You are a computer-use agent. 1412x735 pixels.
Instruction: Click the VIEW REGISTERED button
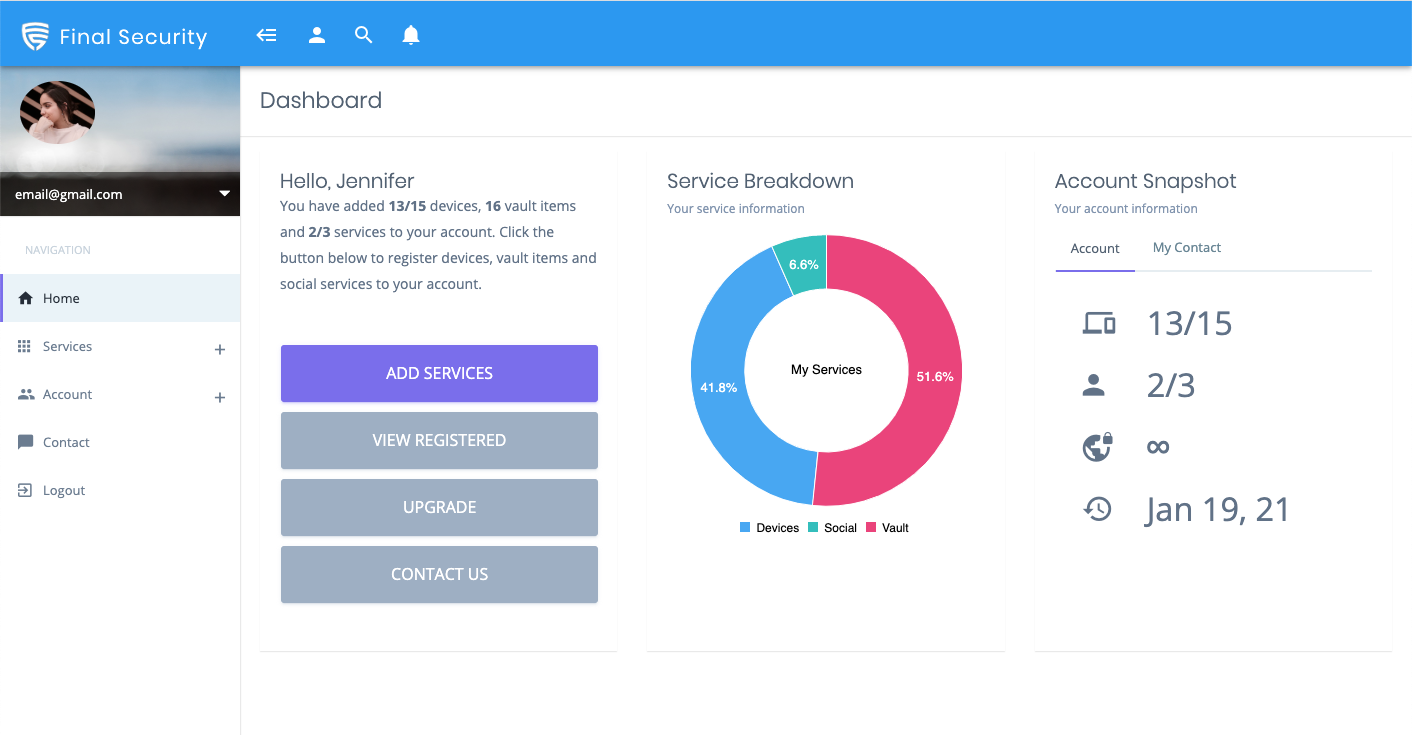tap(439, 440)
